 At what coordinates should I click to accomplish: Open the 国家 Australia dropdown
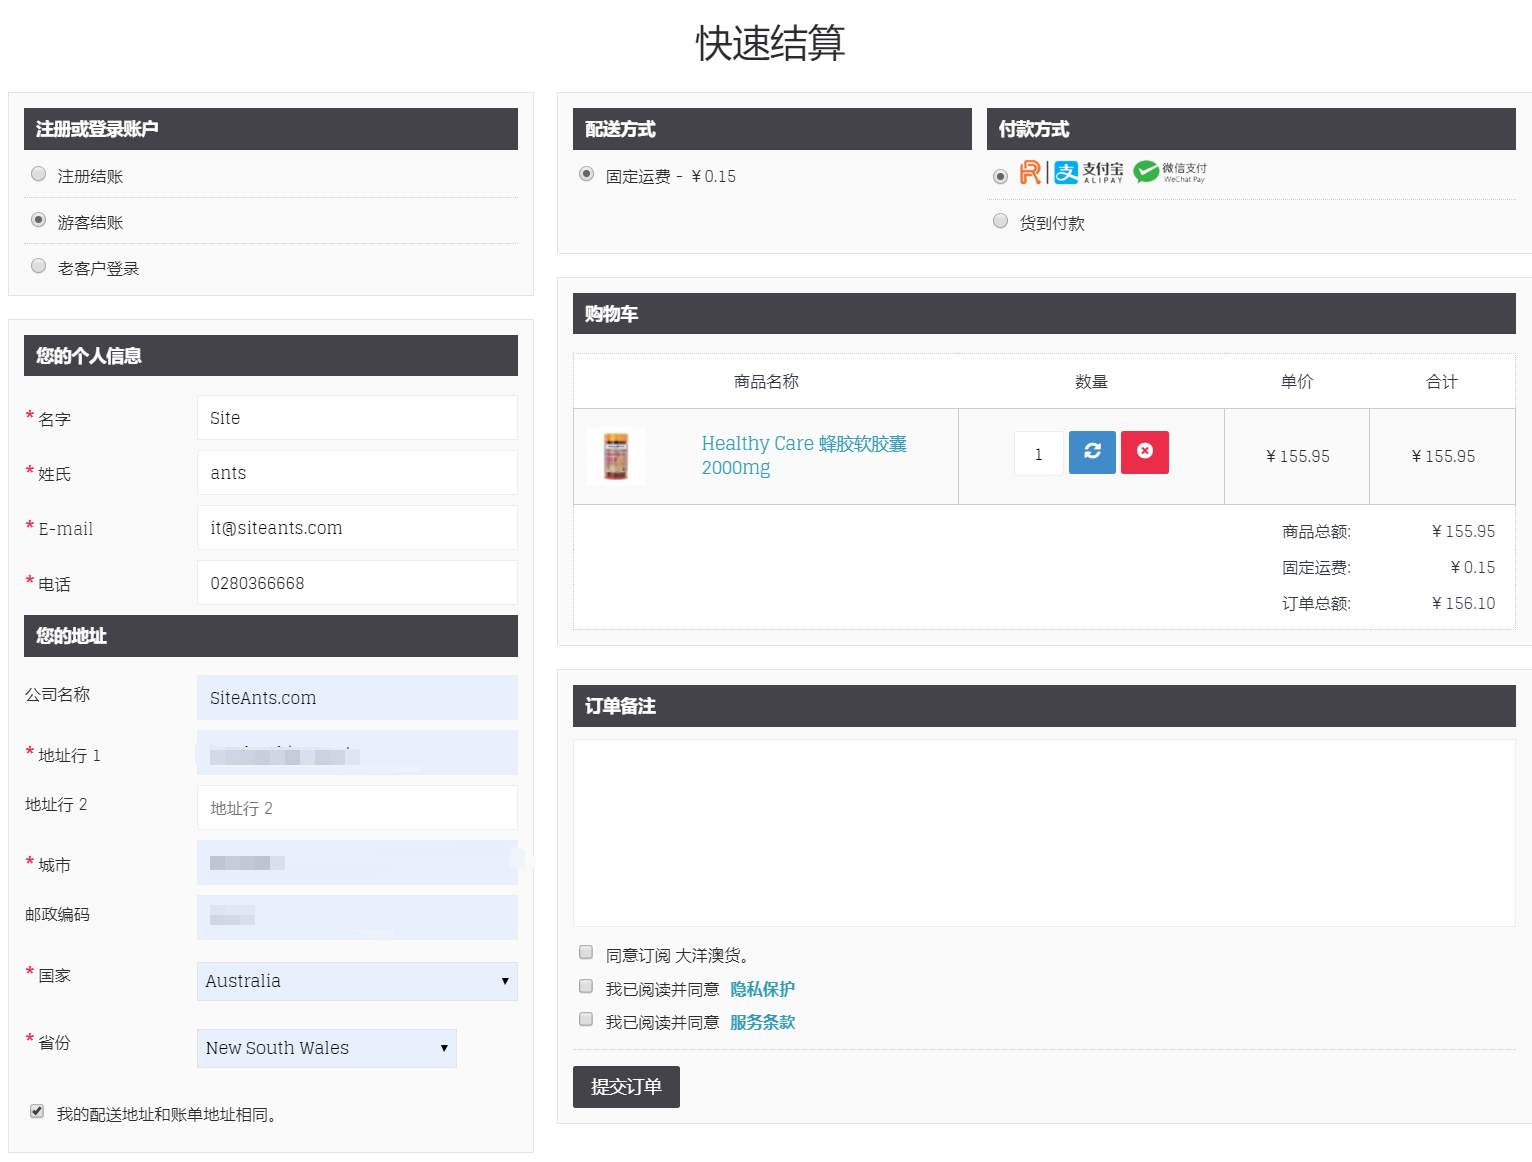357,981
